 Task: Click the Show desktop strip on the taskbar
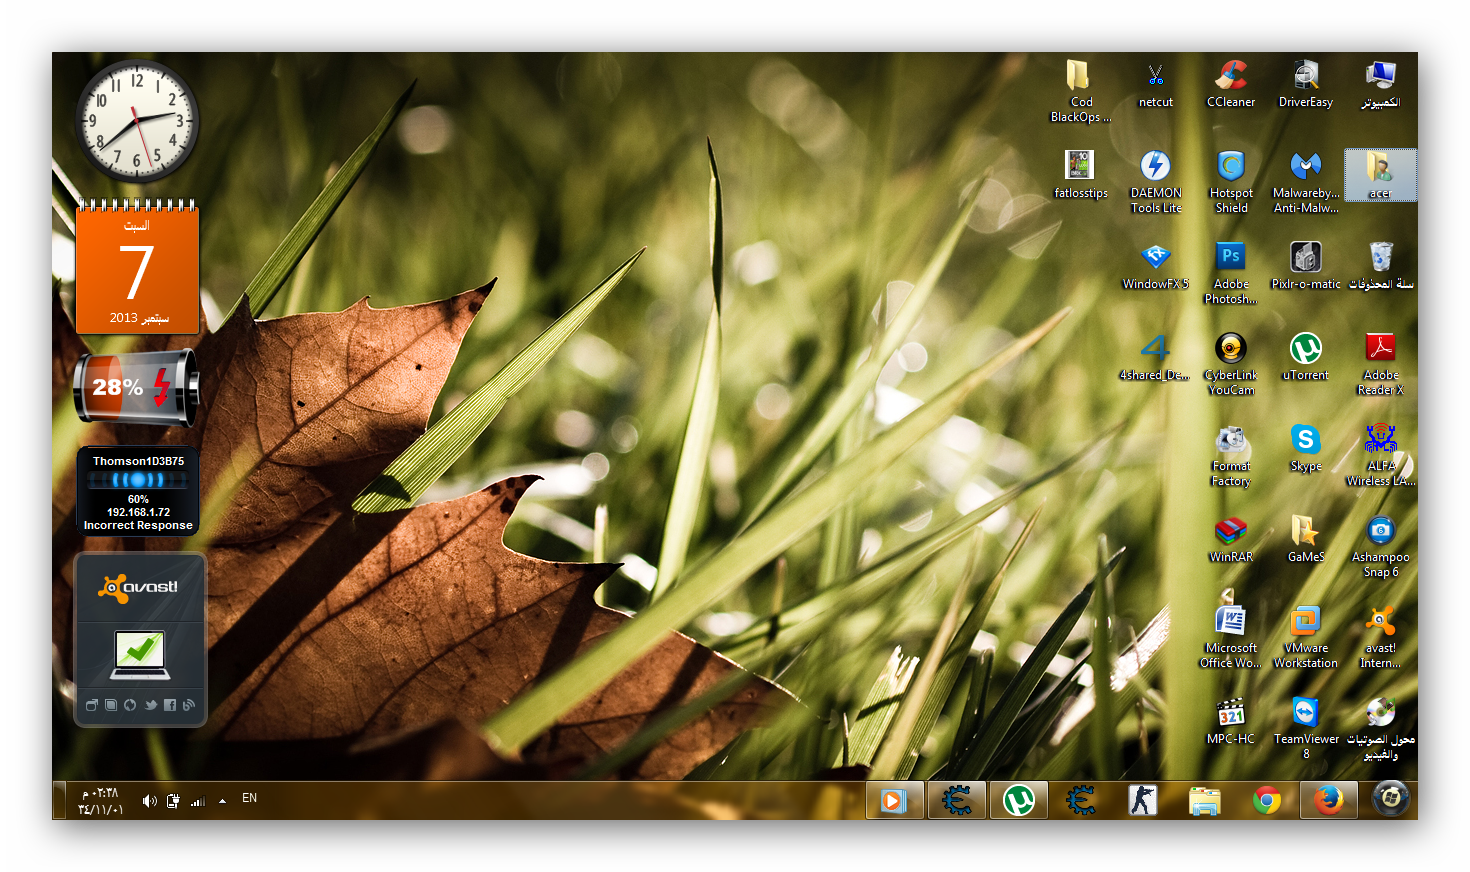point(59,800)
